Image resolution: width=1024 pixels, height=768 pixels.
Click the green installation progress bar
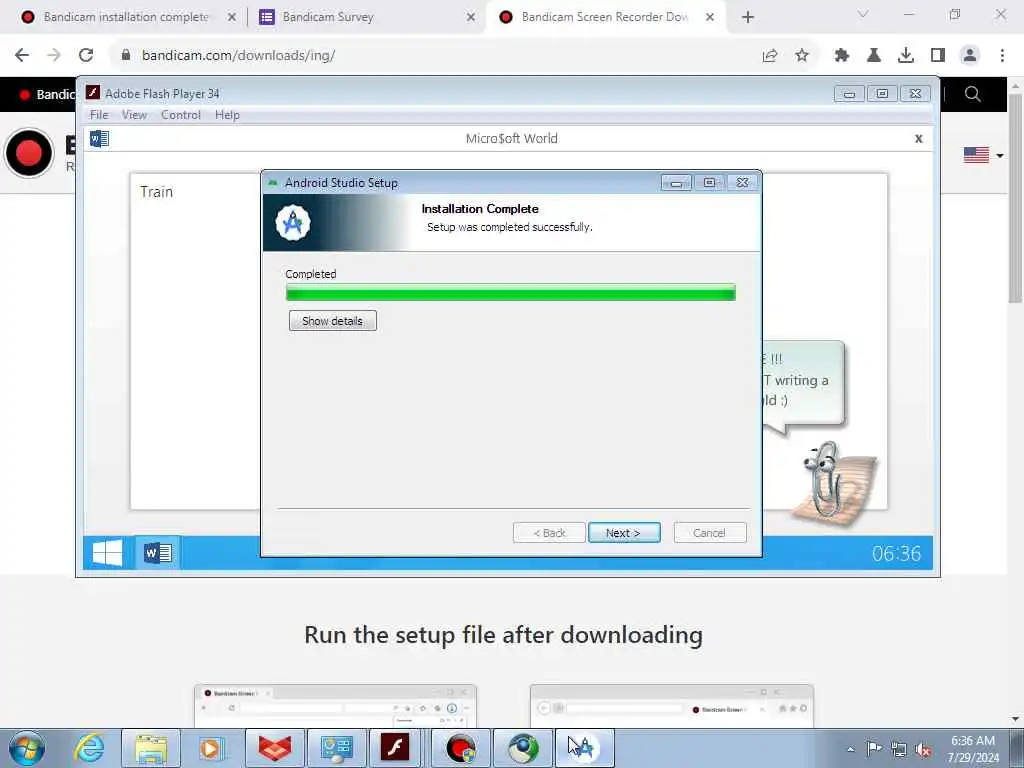click(x=511, y=293)
